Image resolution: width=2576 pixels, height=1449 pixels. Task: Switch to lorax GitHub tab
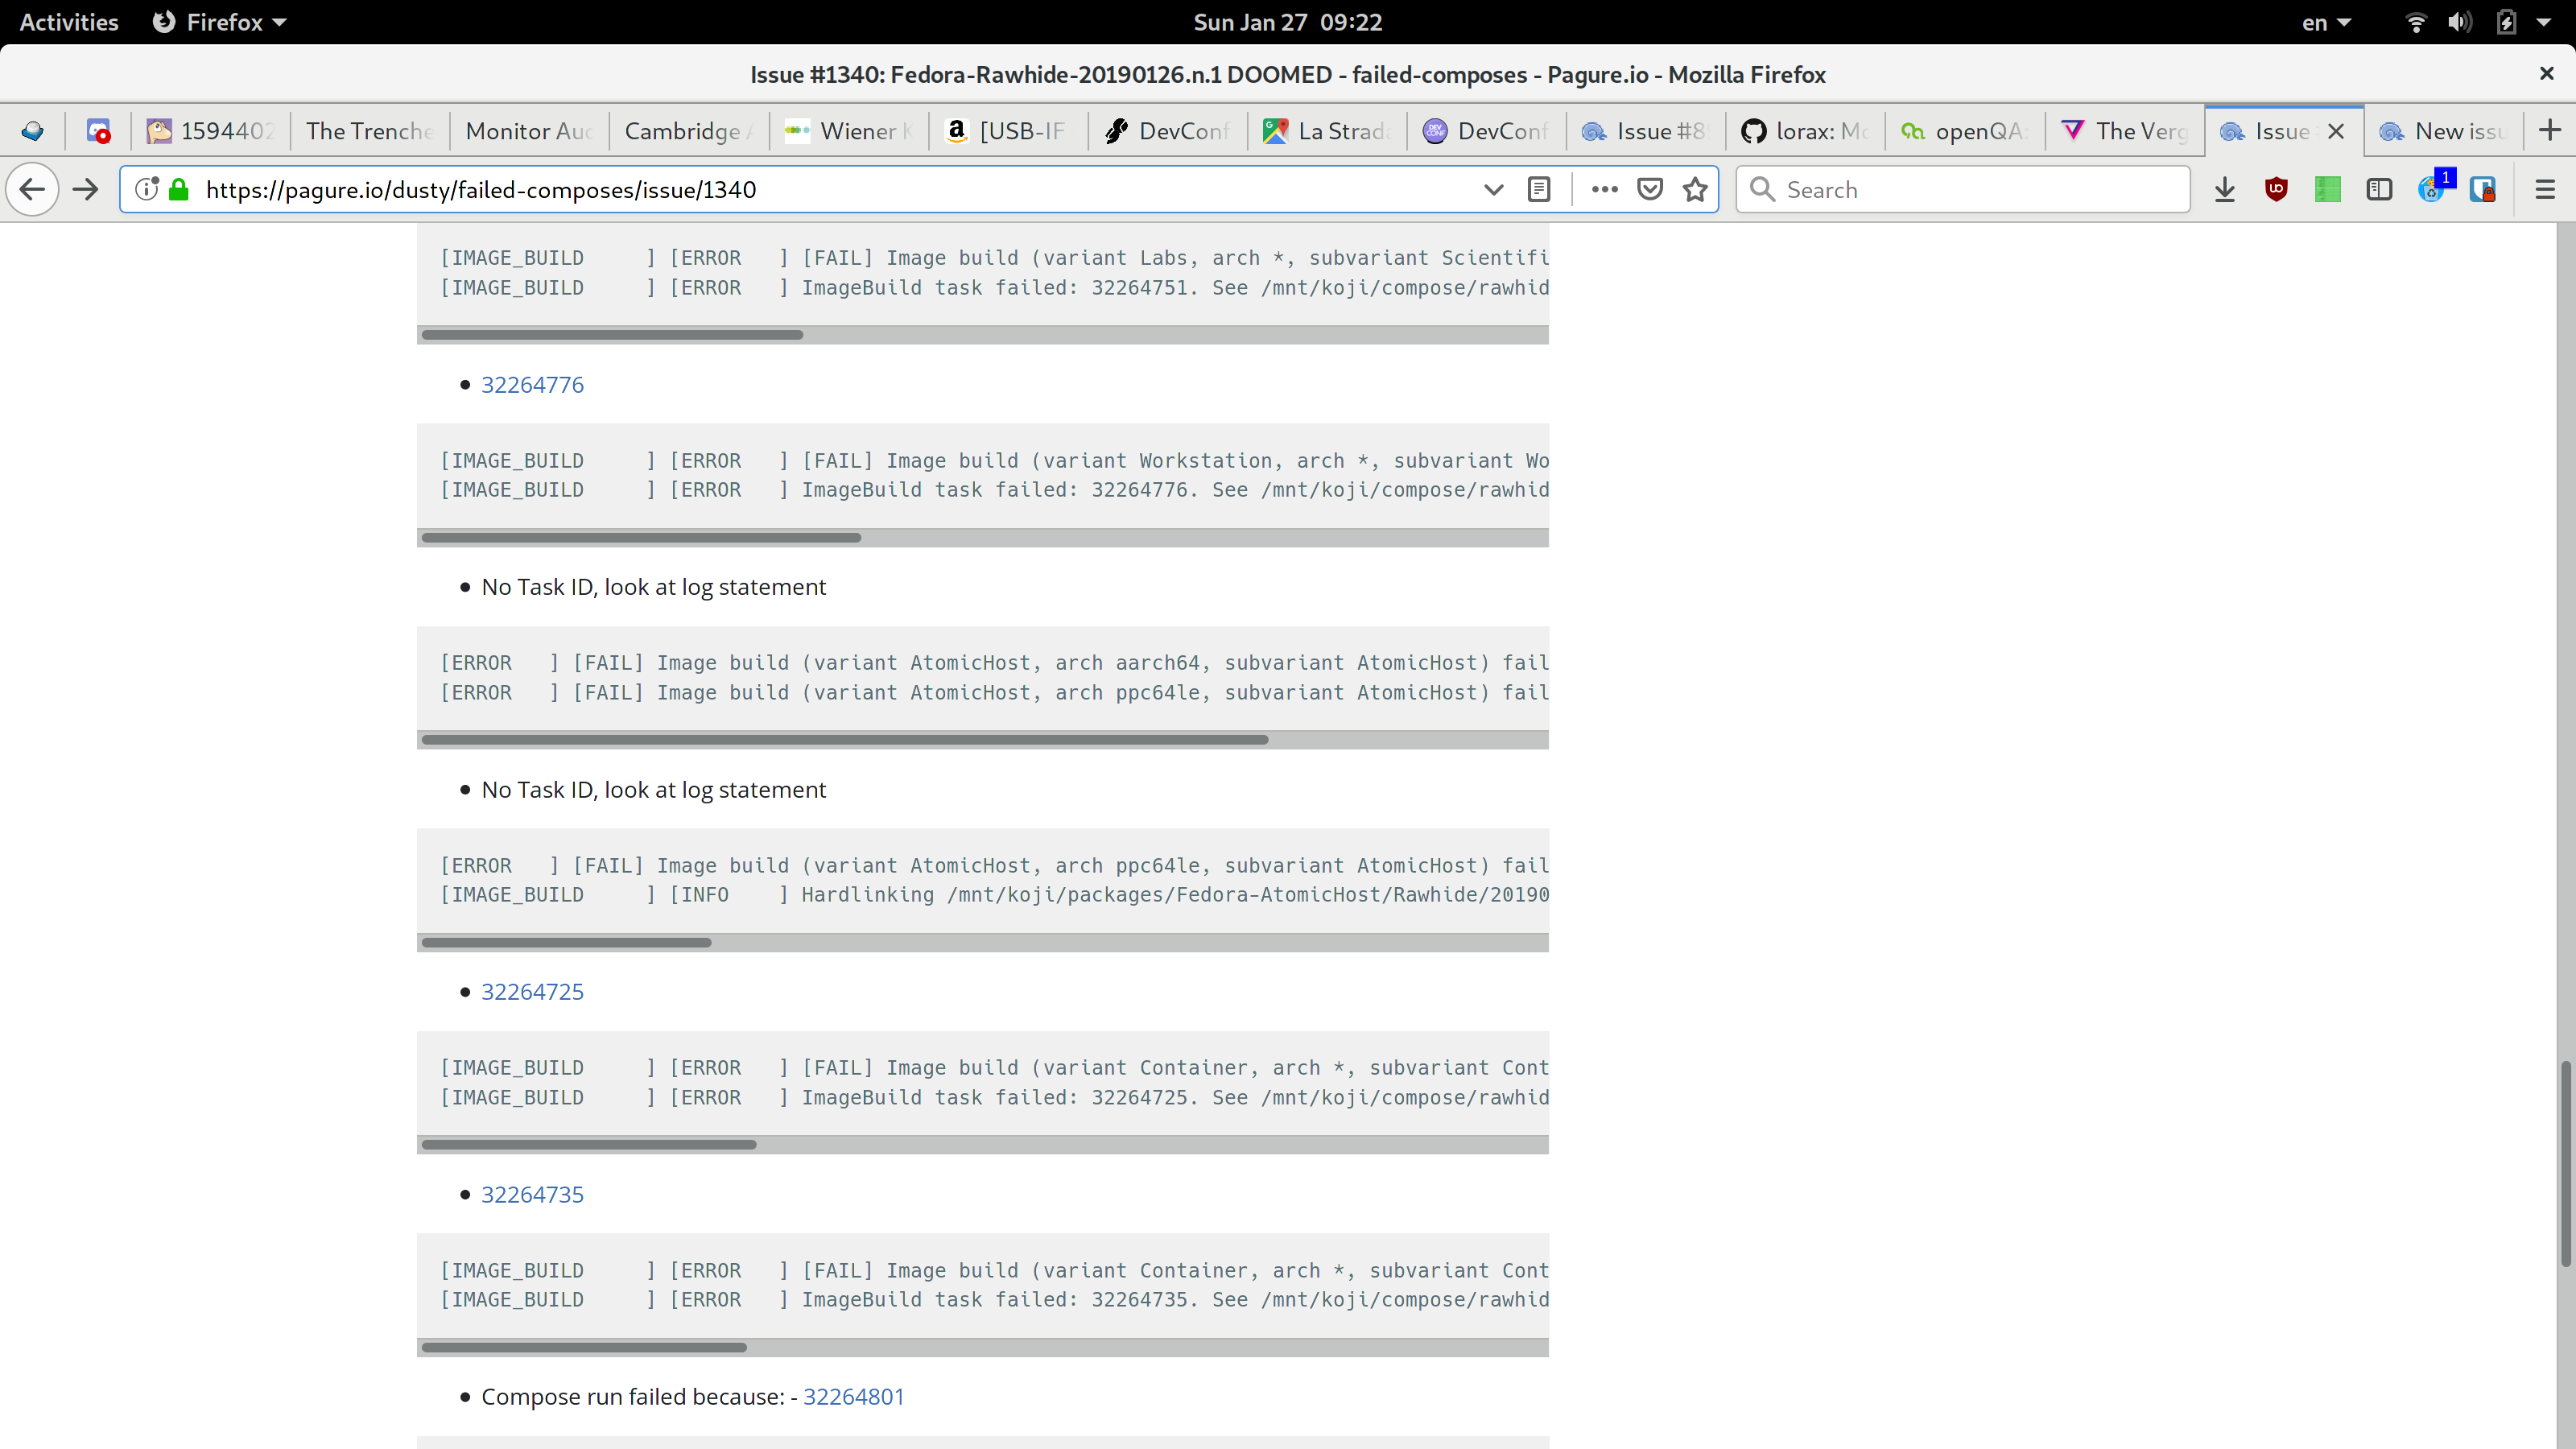click(1806, 131)
